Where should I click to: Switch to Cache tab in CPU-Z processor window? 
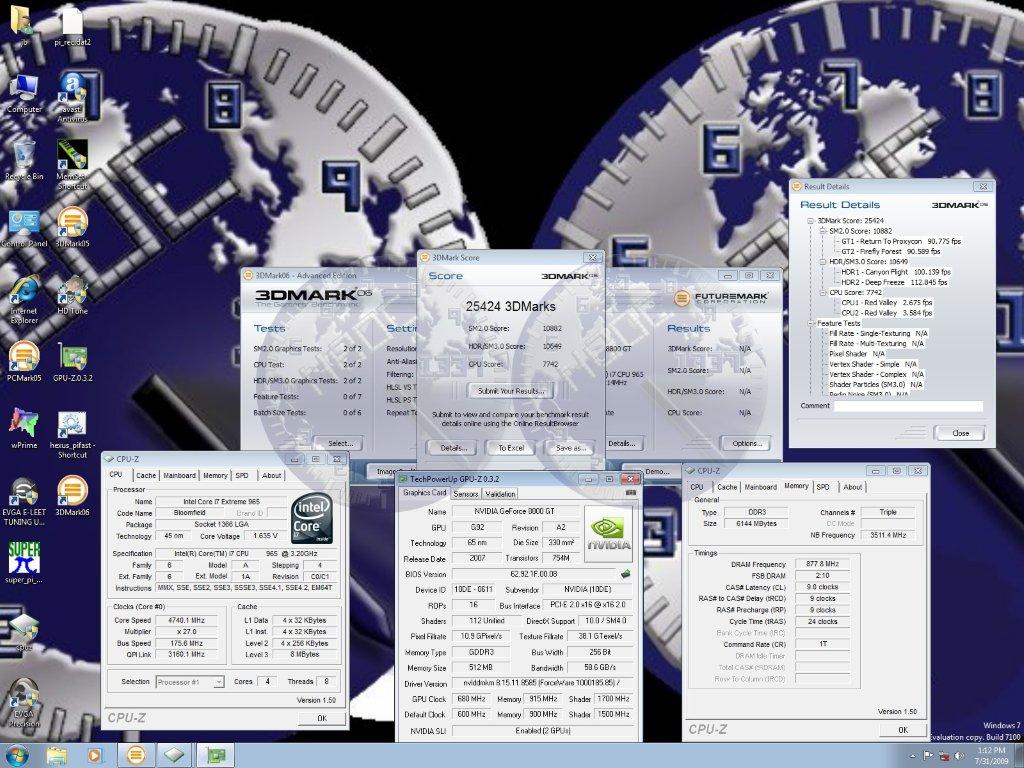[146, 475]
